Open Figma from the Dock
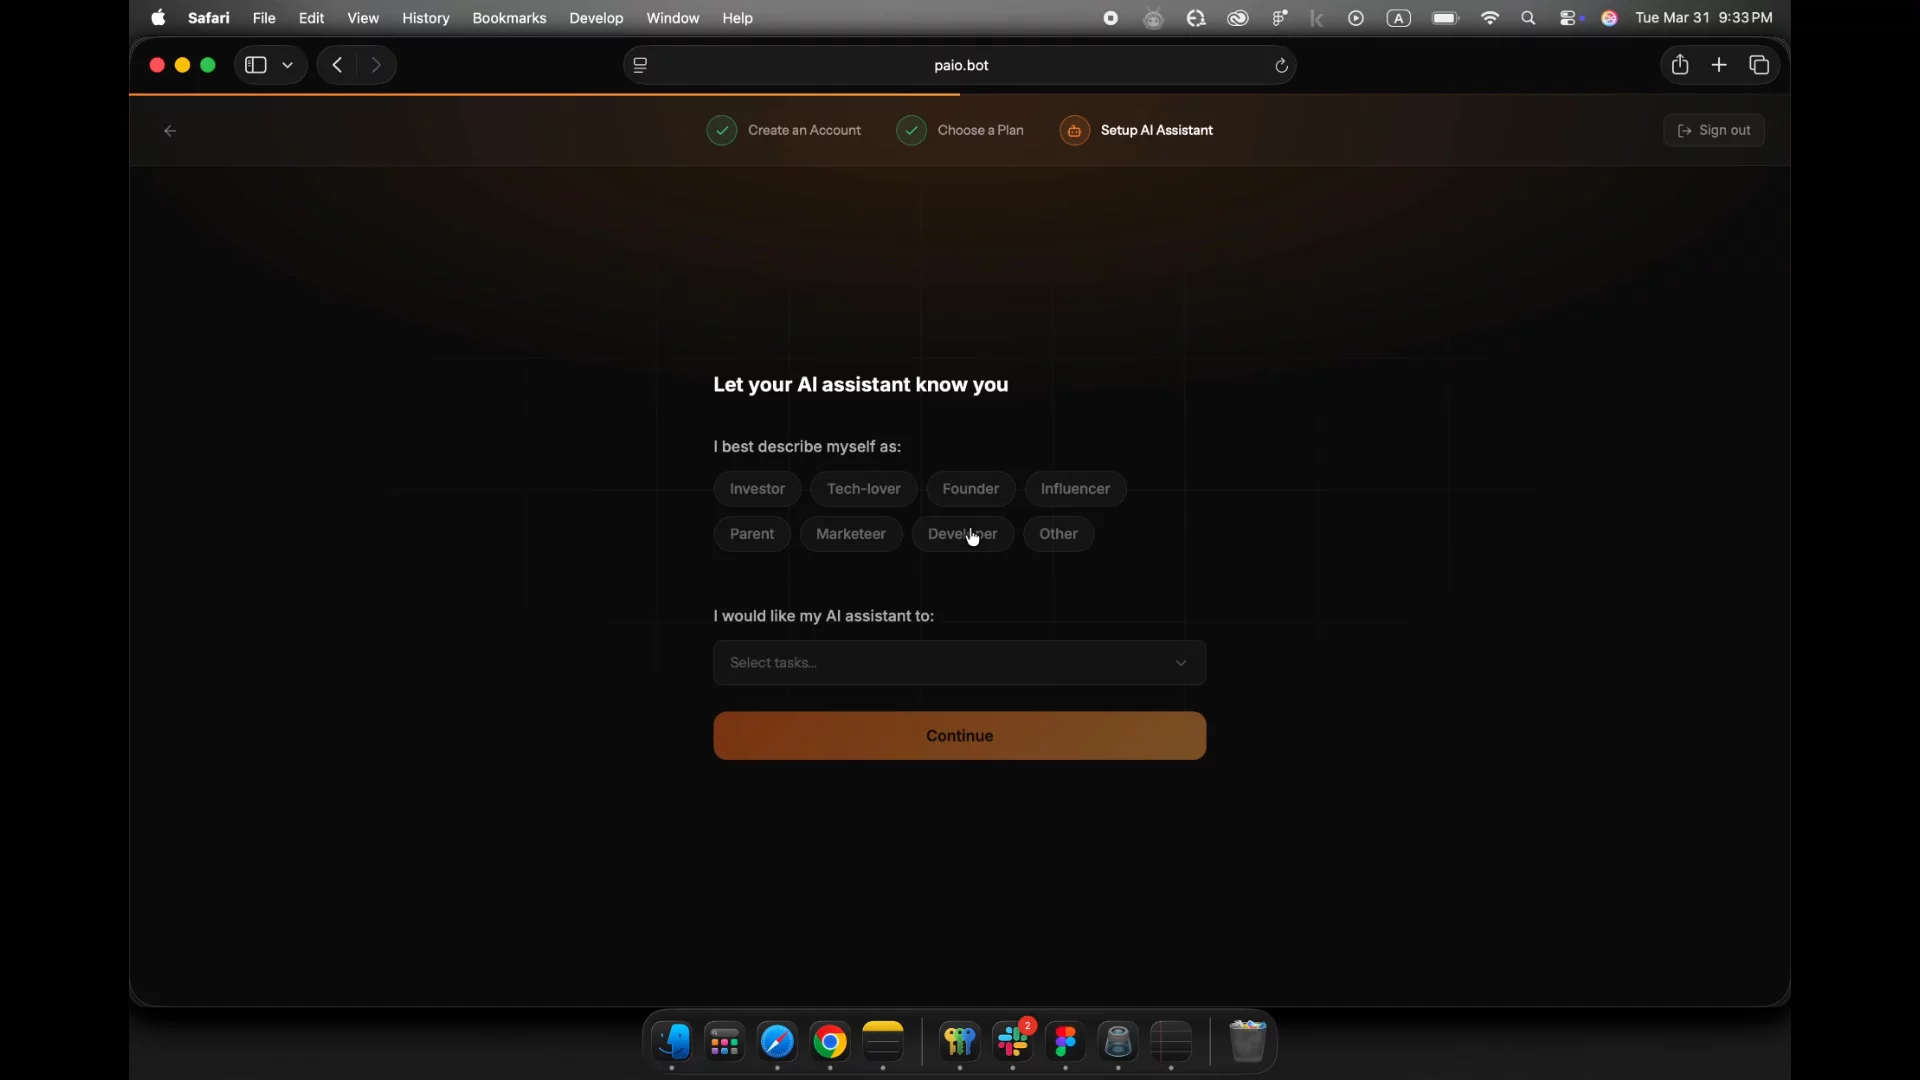Screen dimensions: 1920x1080 tap(1066, 1043)
